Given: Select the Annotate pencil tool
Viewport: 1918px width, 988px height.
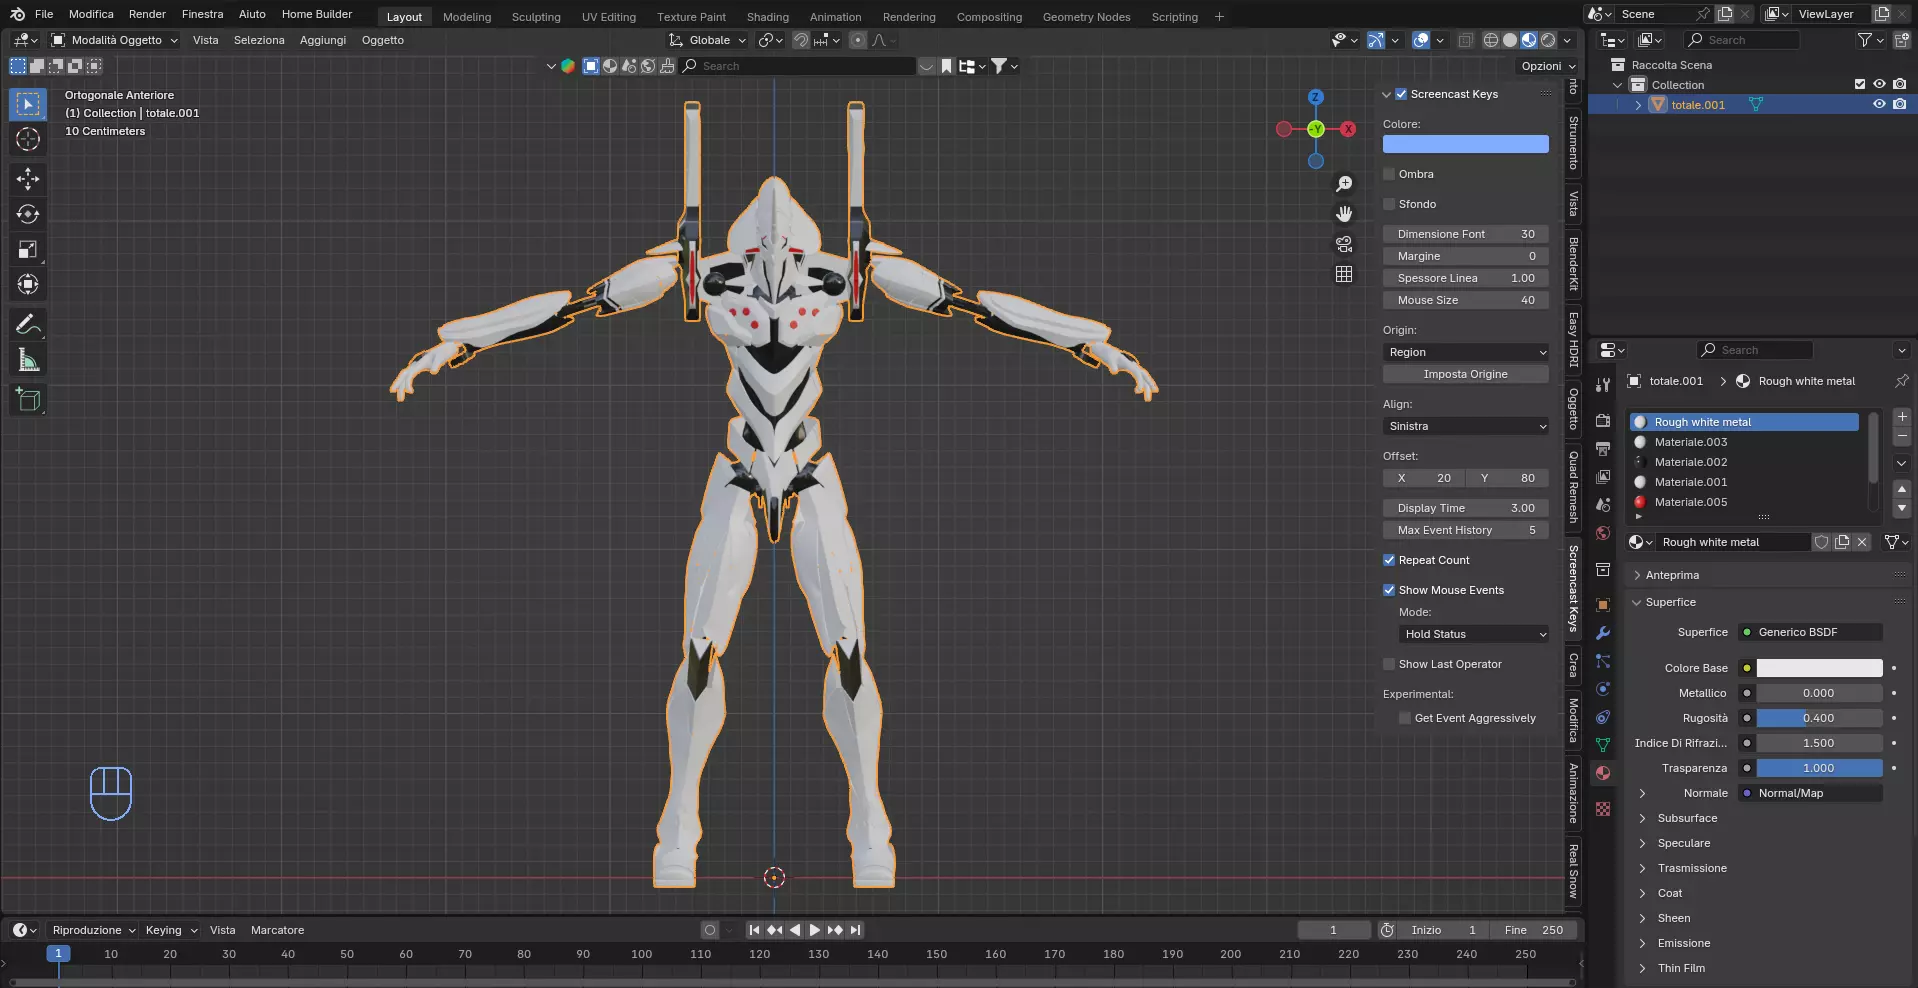Looking at the screenshot, I should [x=28, y=324].
